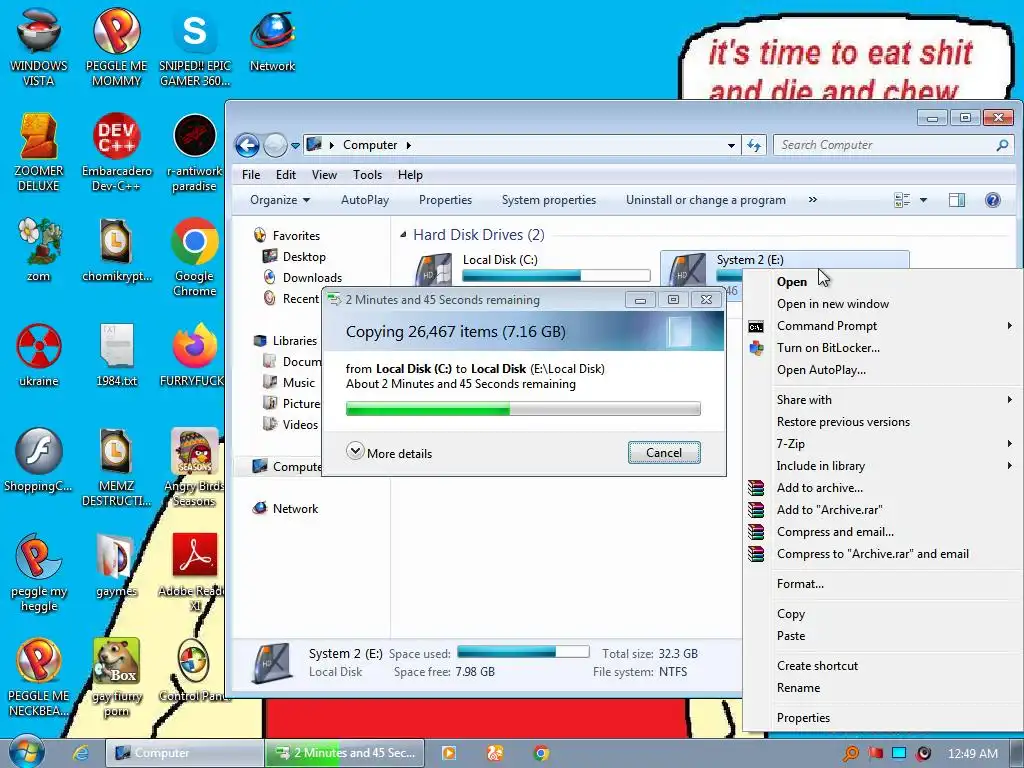Cancel the copy operation
Screen dimensions: 1024x768
click(x=664, y=453)
